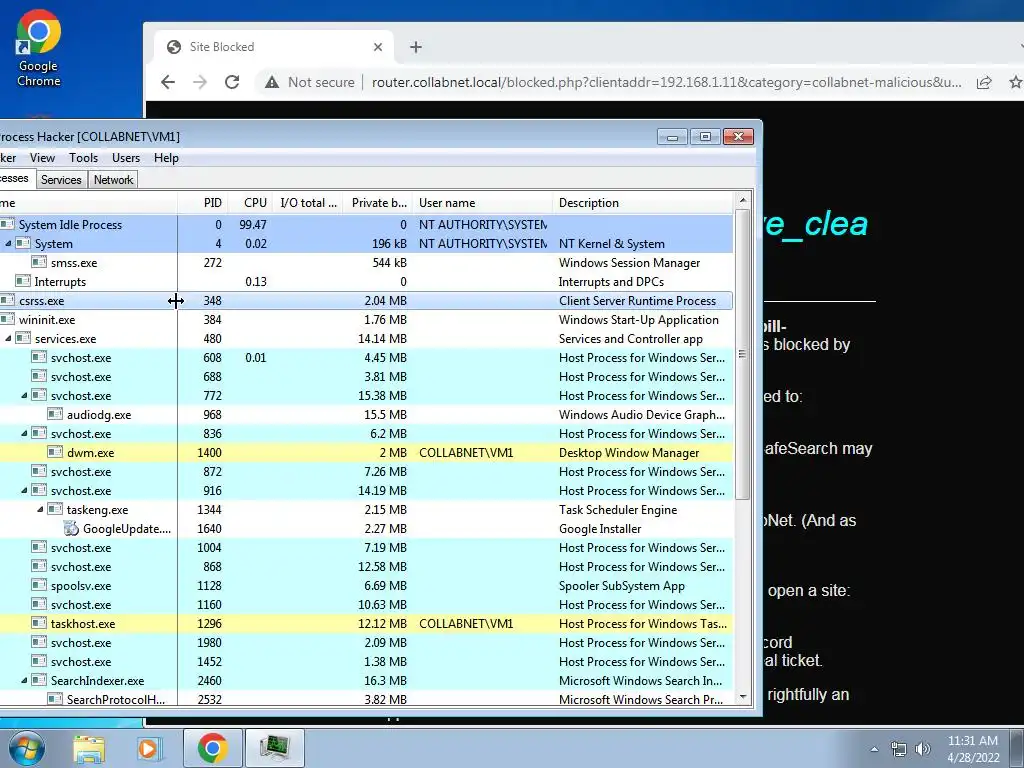The height and width of the screenshot is (768, 1024).
Task: Click the Not secure warning icon
Action: pyautogui.click(x=271, y=82)
